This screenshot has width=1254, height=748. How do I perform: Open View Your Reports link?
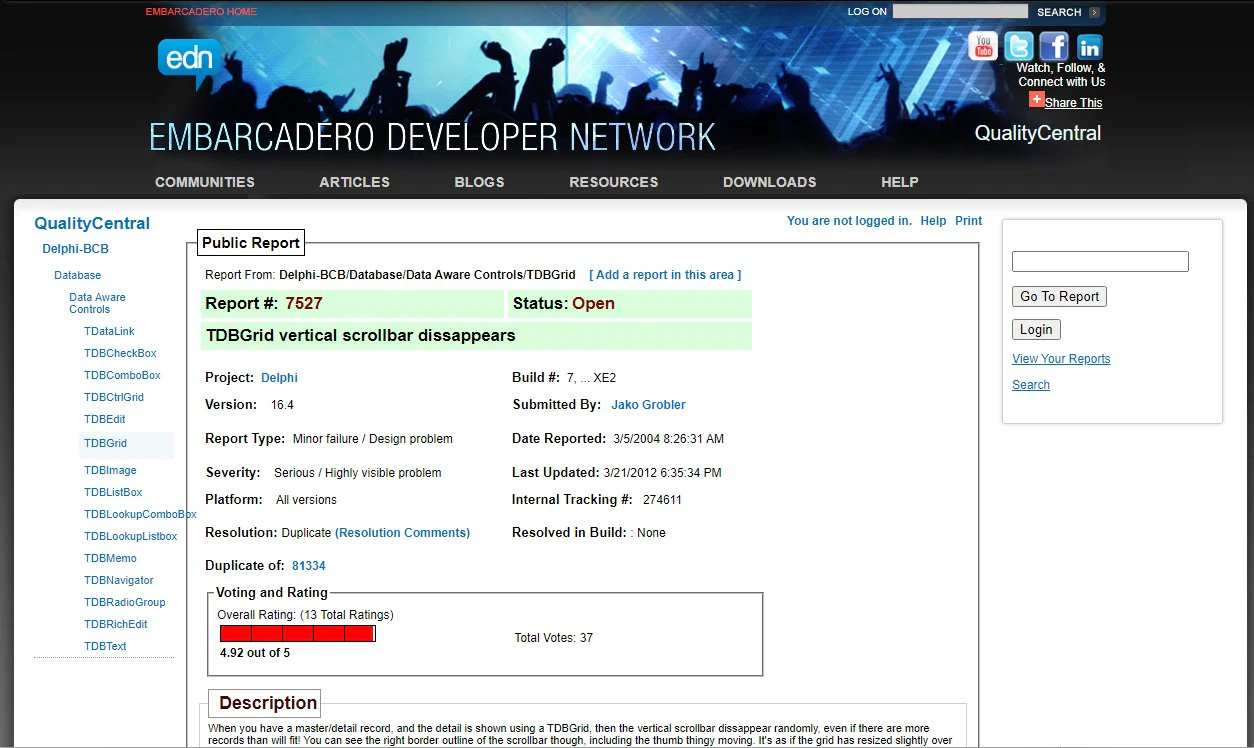click(1061, 359)
